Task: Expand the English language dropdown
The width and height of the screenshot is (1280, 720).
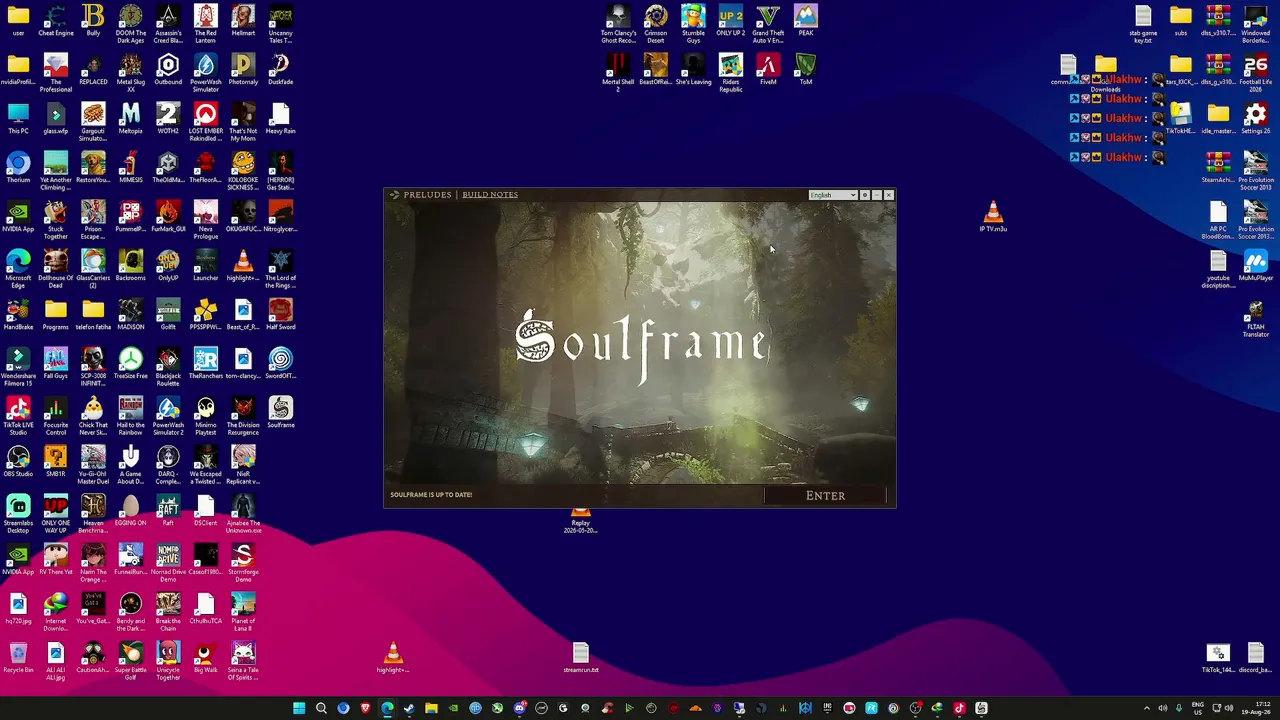Action: pyautogui.click(x=833, y=195)
